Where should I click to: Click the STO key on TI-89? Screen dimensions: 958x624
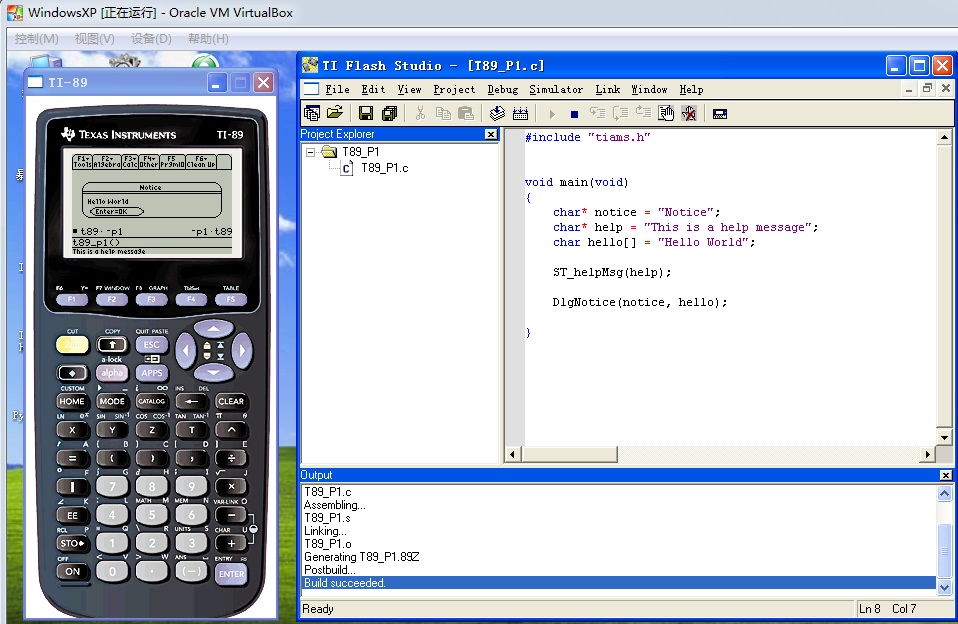point(72,543)
